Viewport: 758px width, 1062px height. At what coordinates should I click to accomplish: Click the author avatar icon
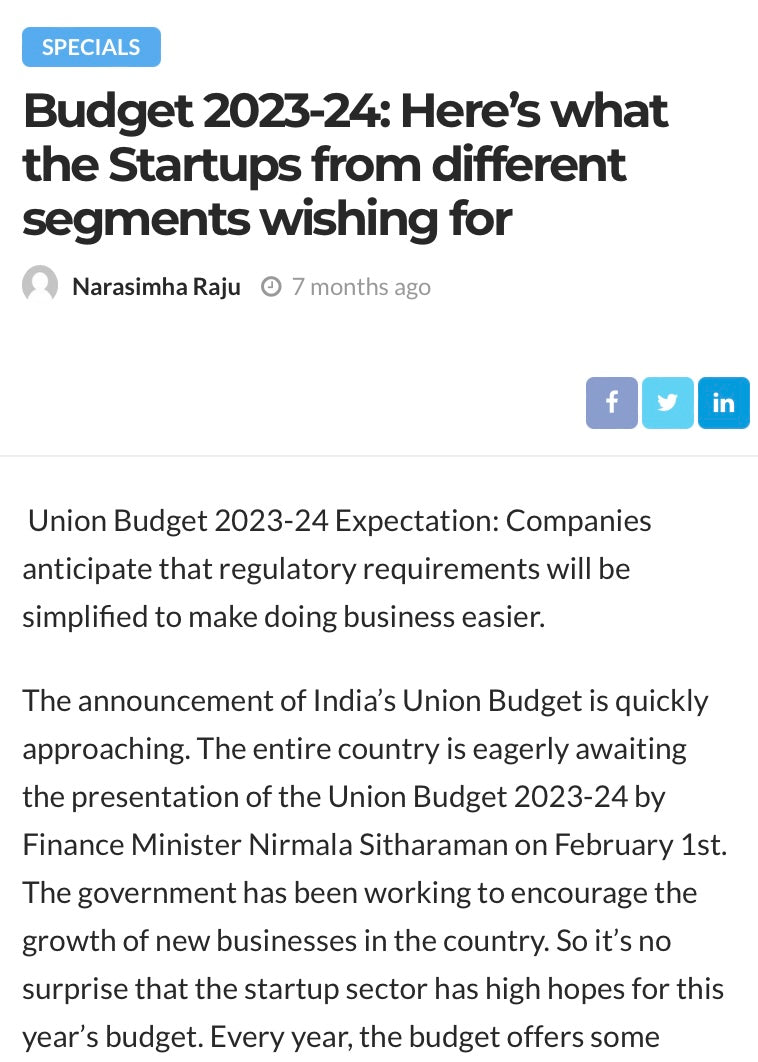coord(40,286)
